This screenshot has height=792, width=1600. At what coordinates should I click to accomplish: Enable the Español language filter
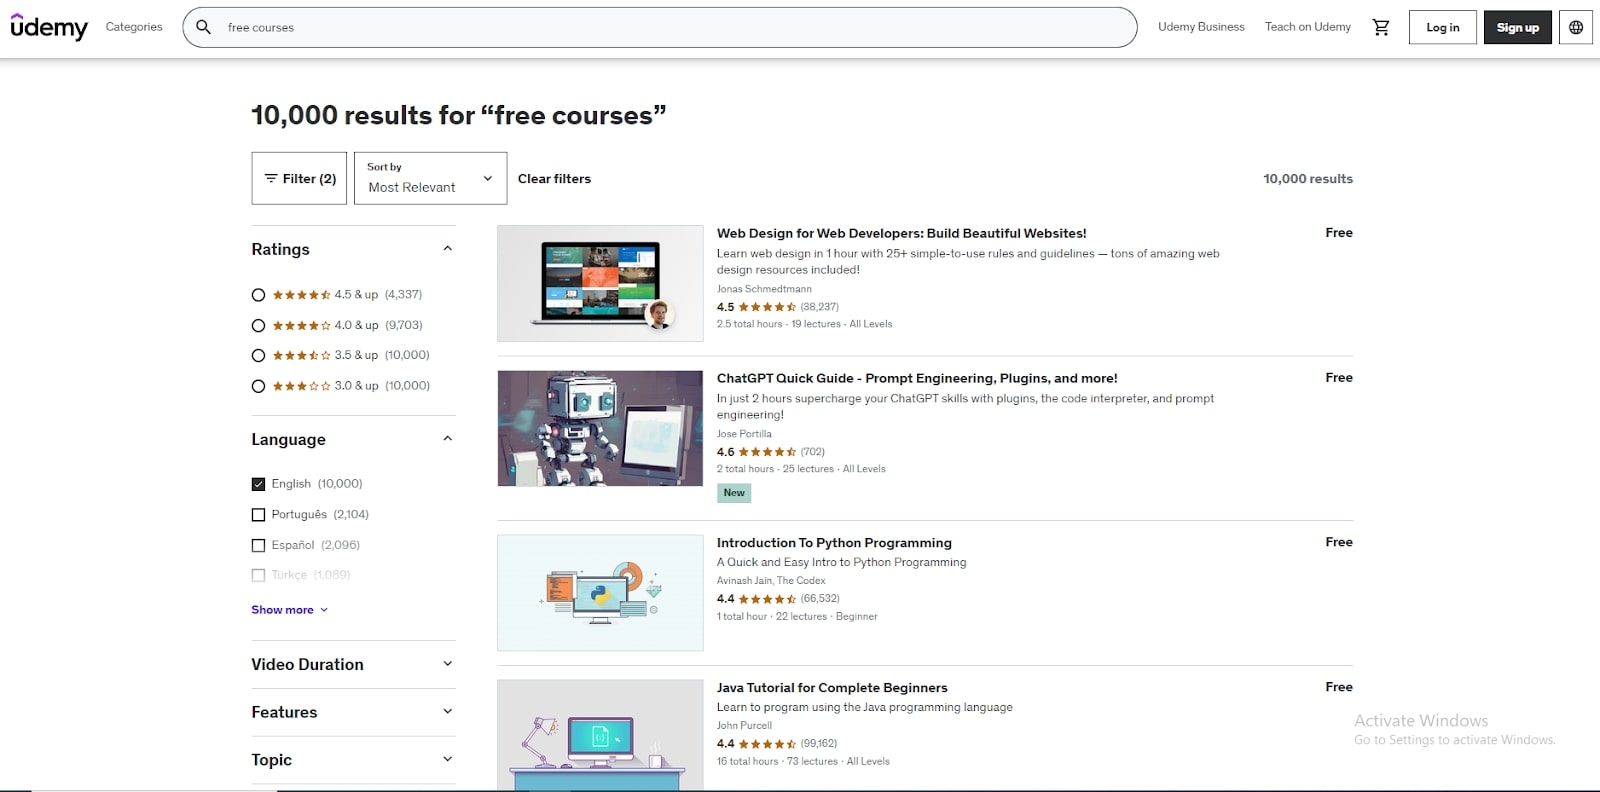pyautogui.click(x=258, y=545)
